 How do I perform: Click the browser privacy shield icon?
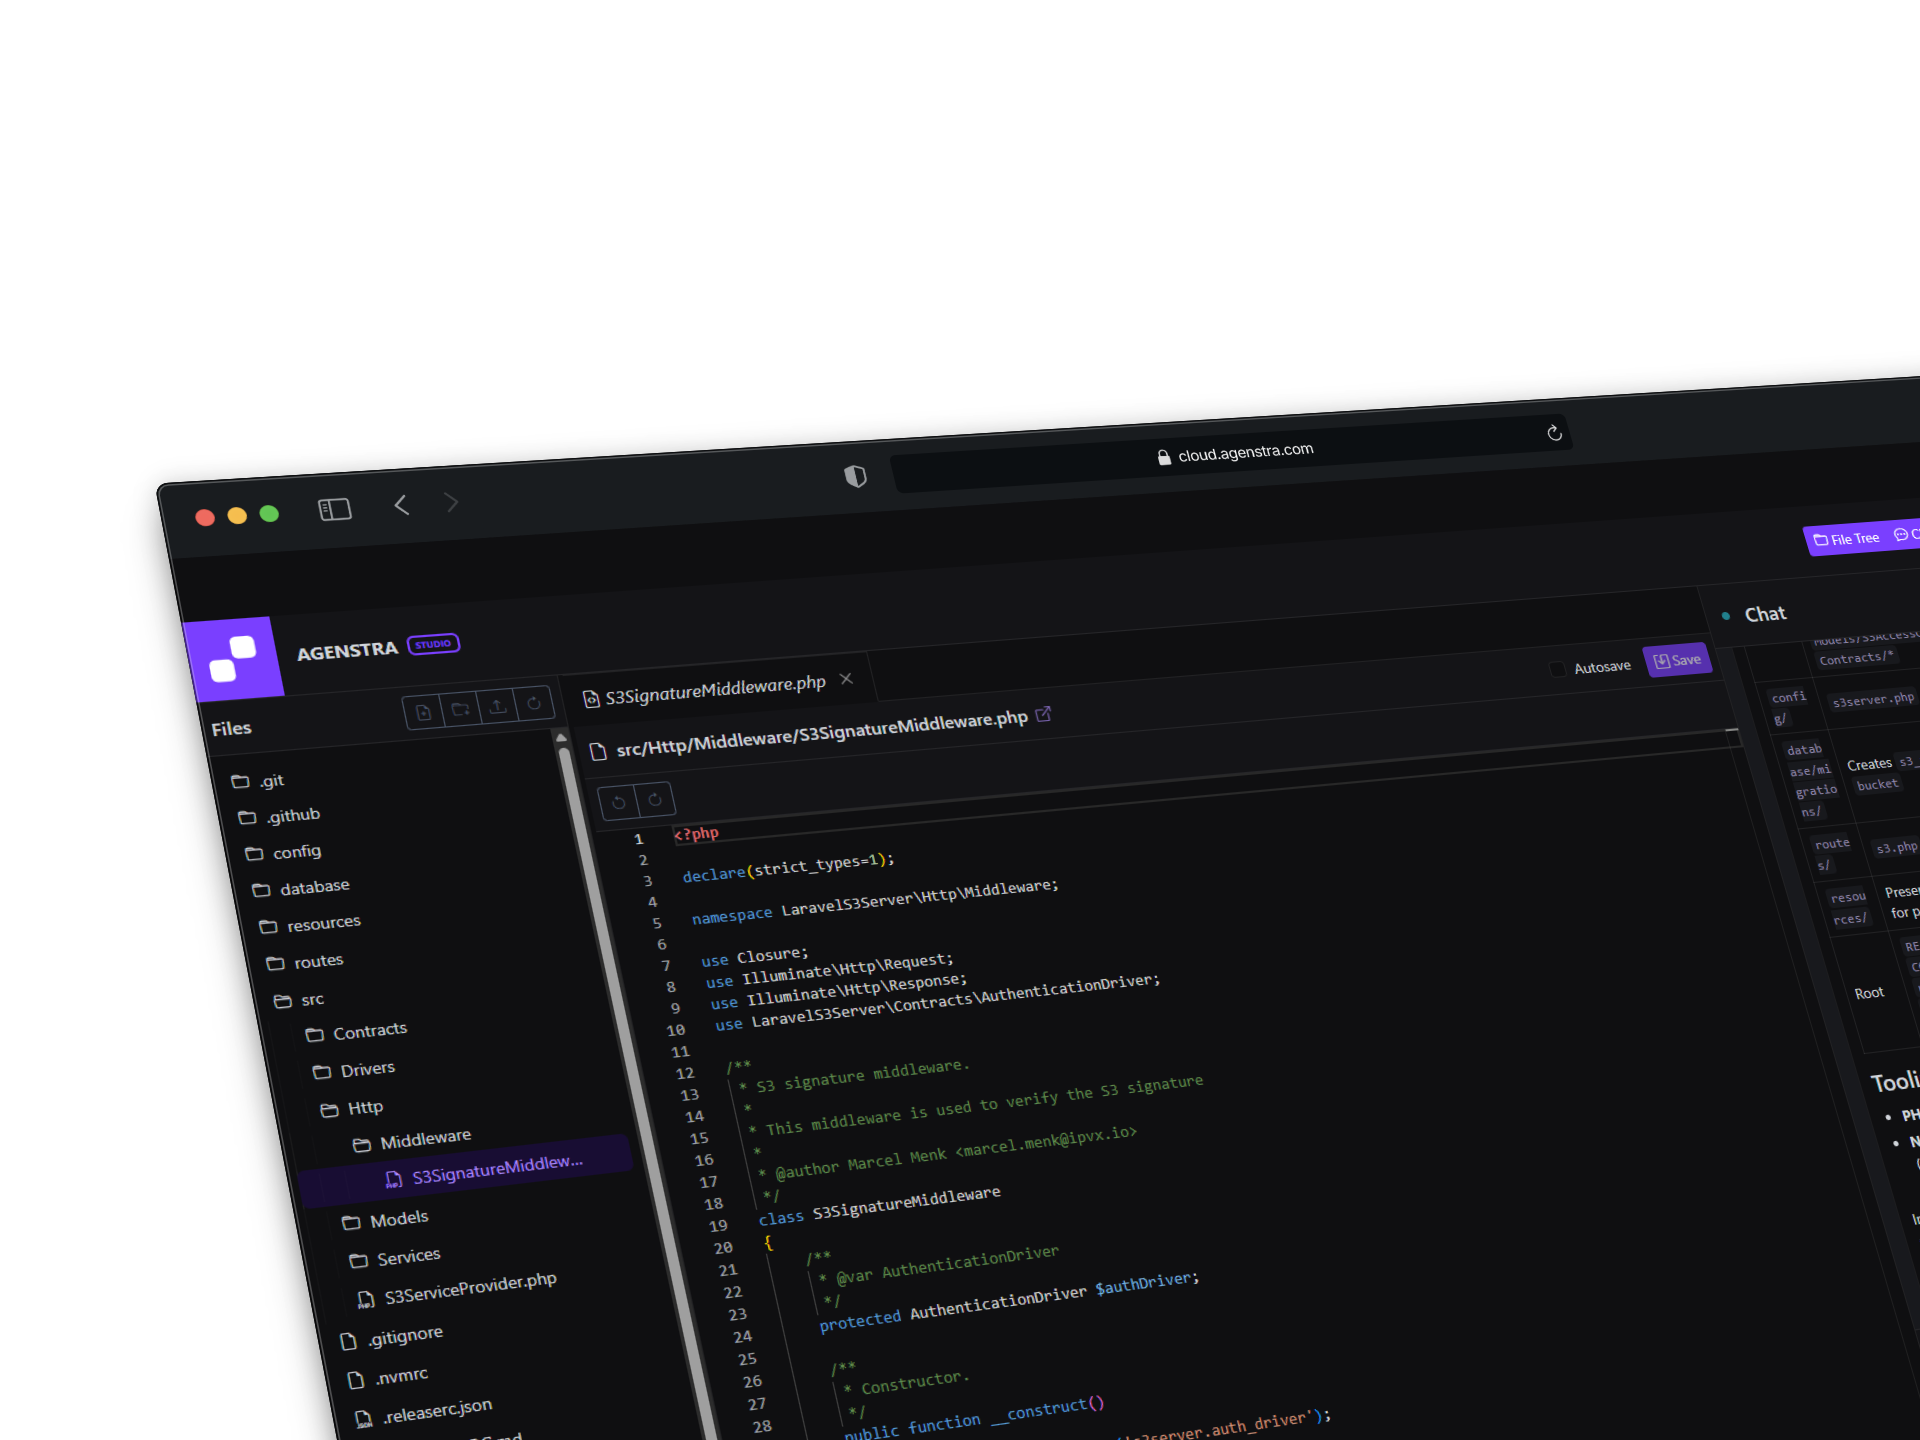point(855,476)
